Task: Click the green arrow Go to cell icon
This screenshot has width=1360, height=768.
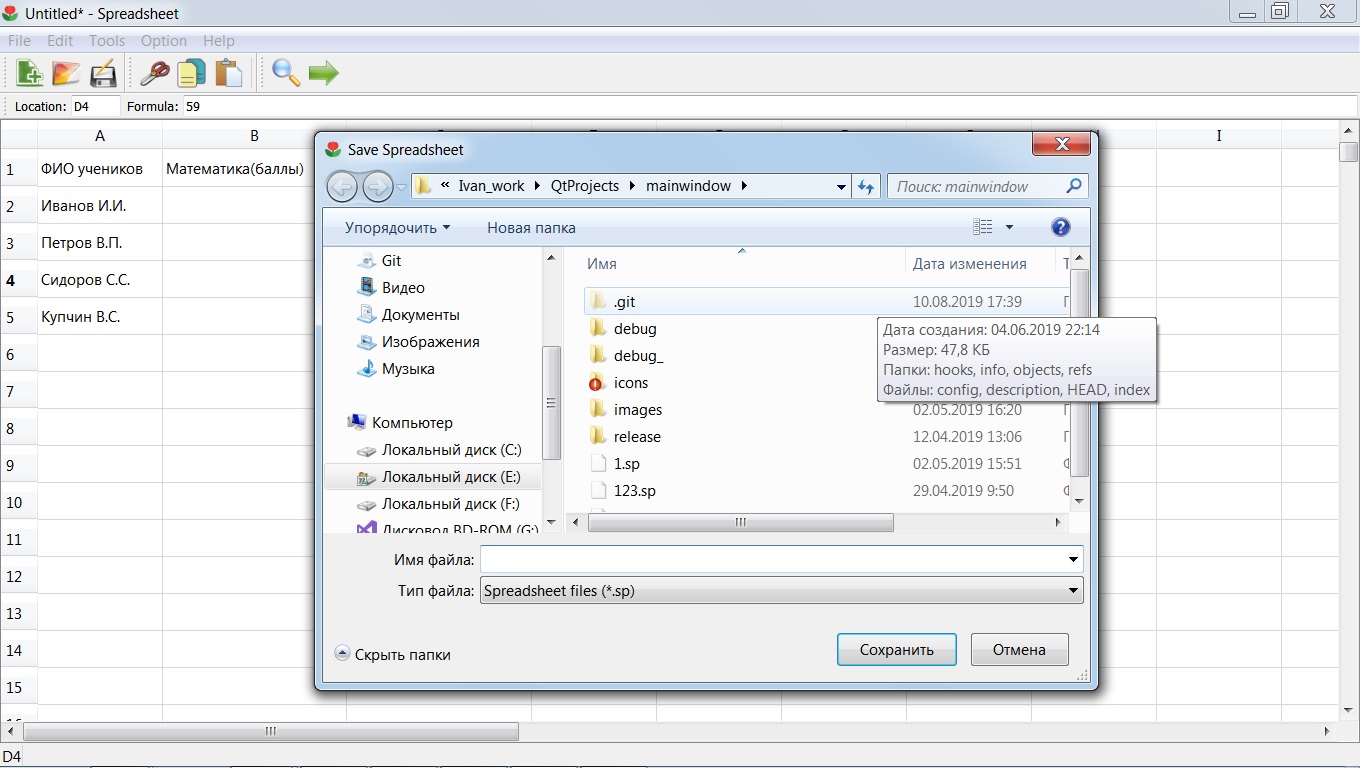Action: [x=323, y=73]
